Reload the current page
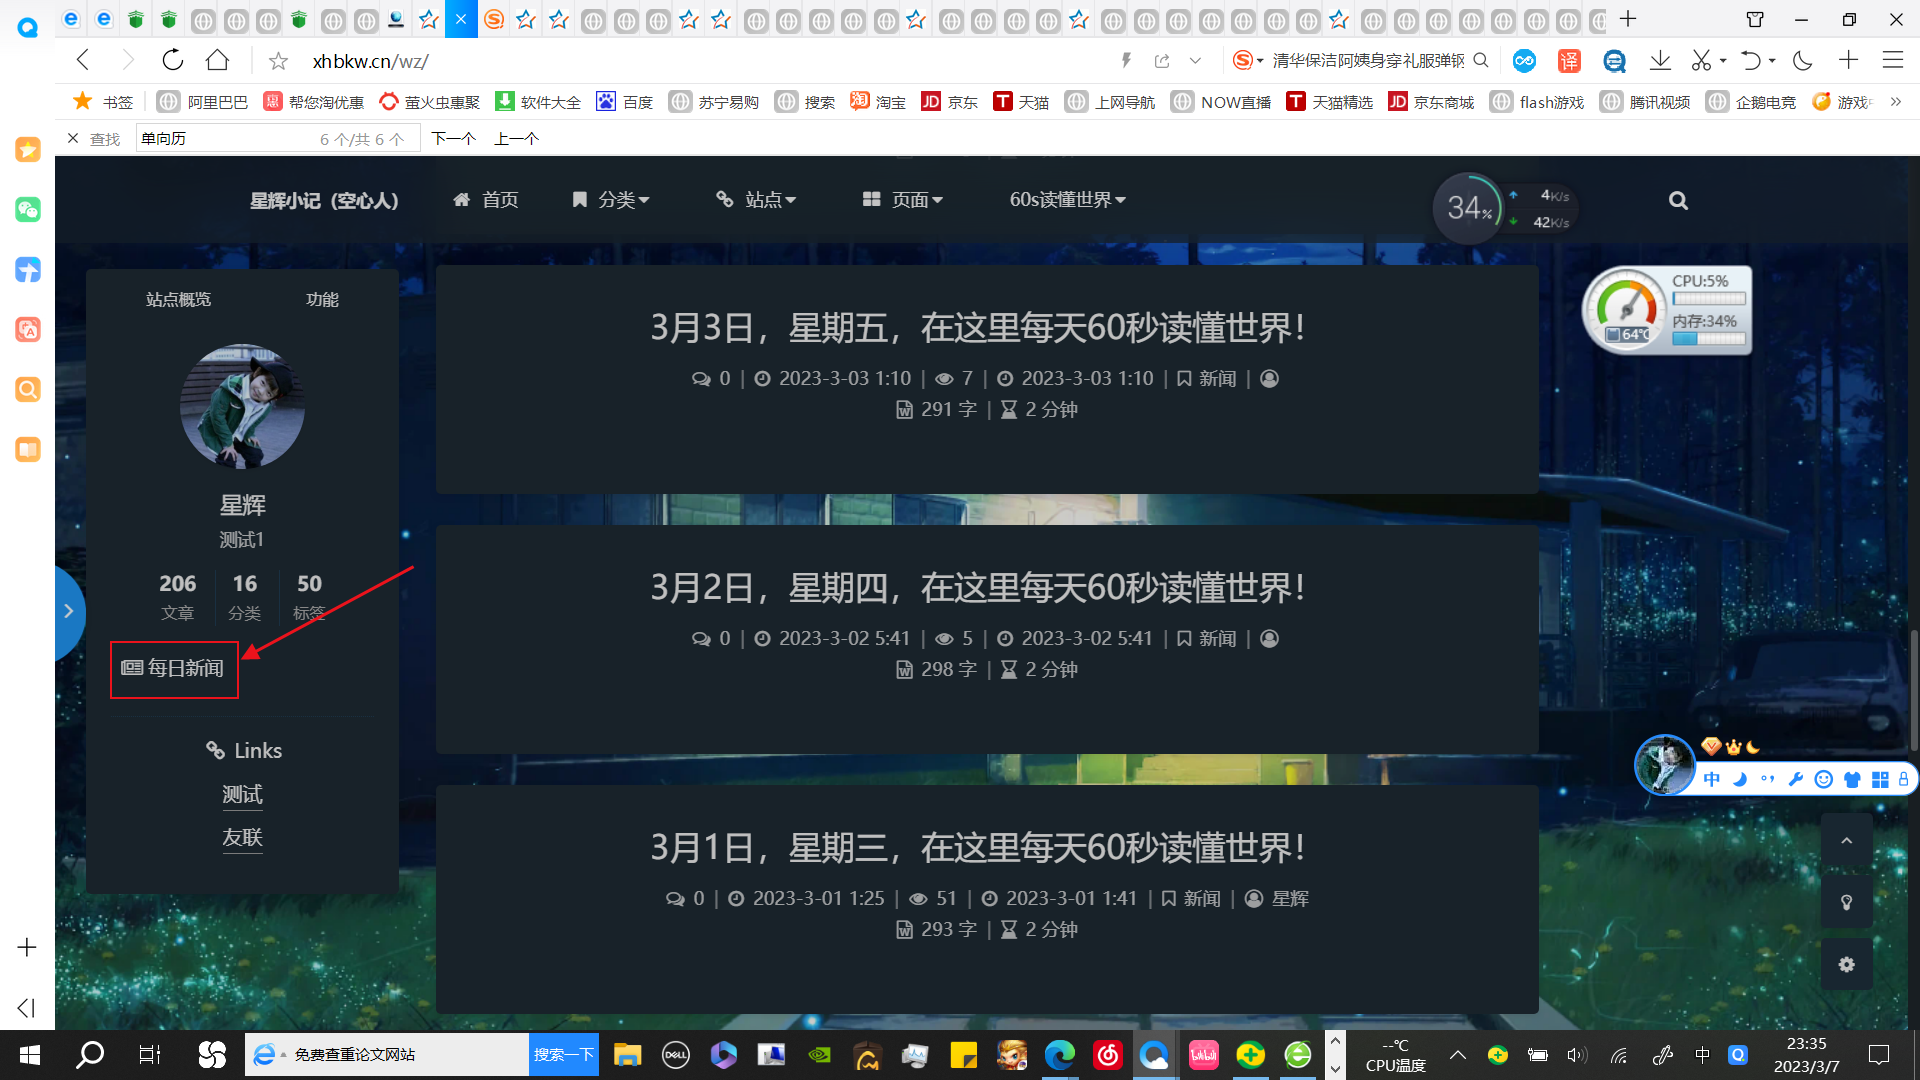The width and height of the screenshot is (1920, 1080). coord(173,60)
